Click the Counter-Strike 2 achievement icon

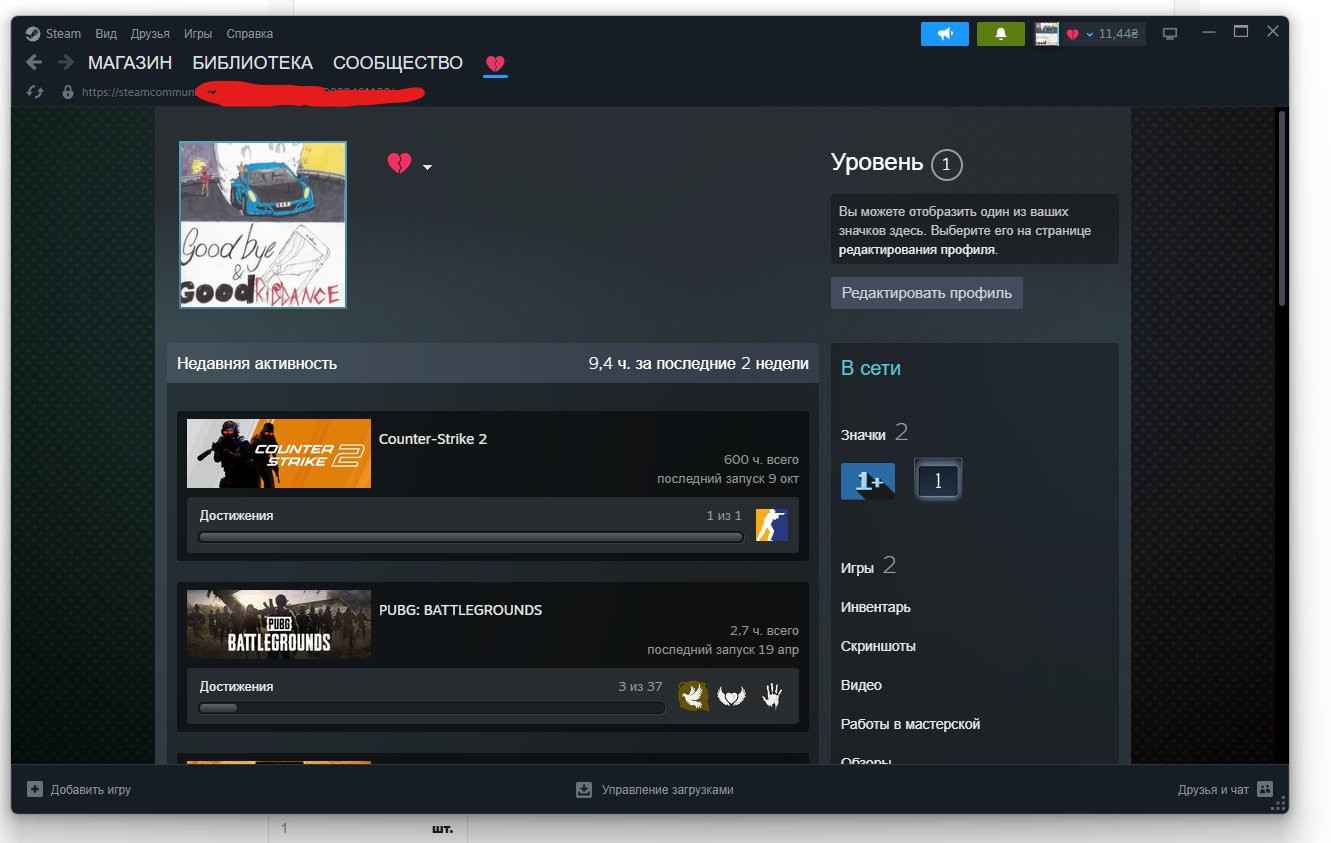pyautogui.click(x=771, y=525)
